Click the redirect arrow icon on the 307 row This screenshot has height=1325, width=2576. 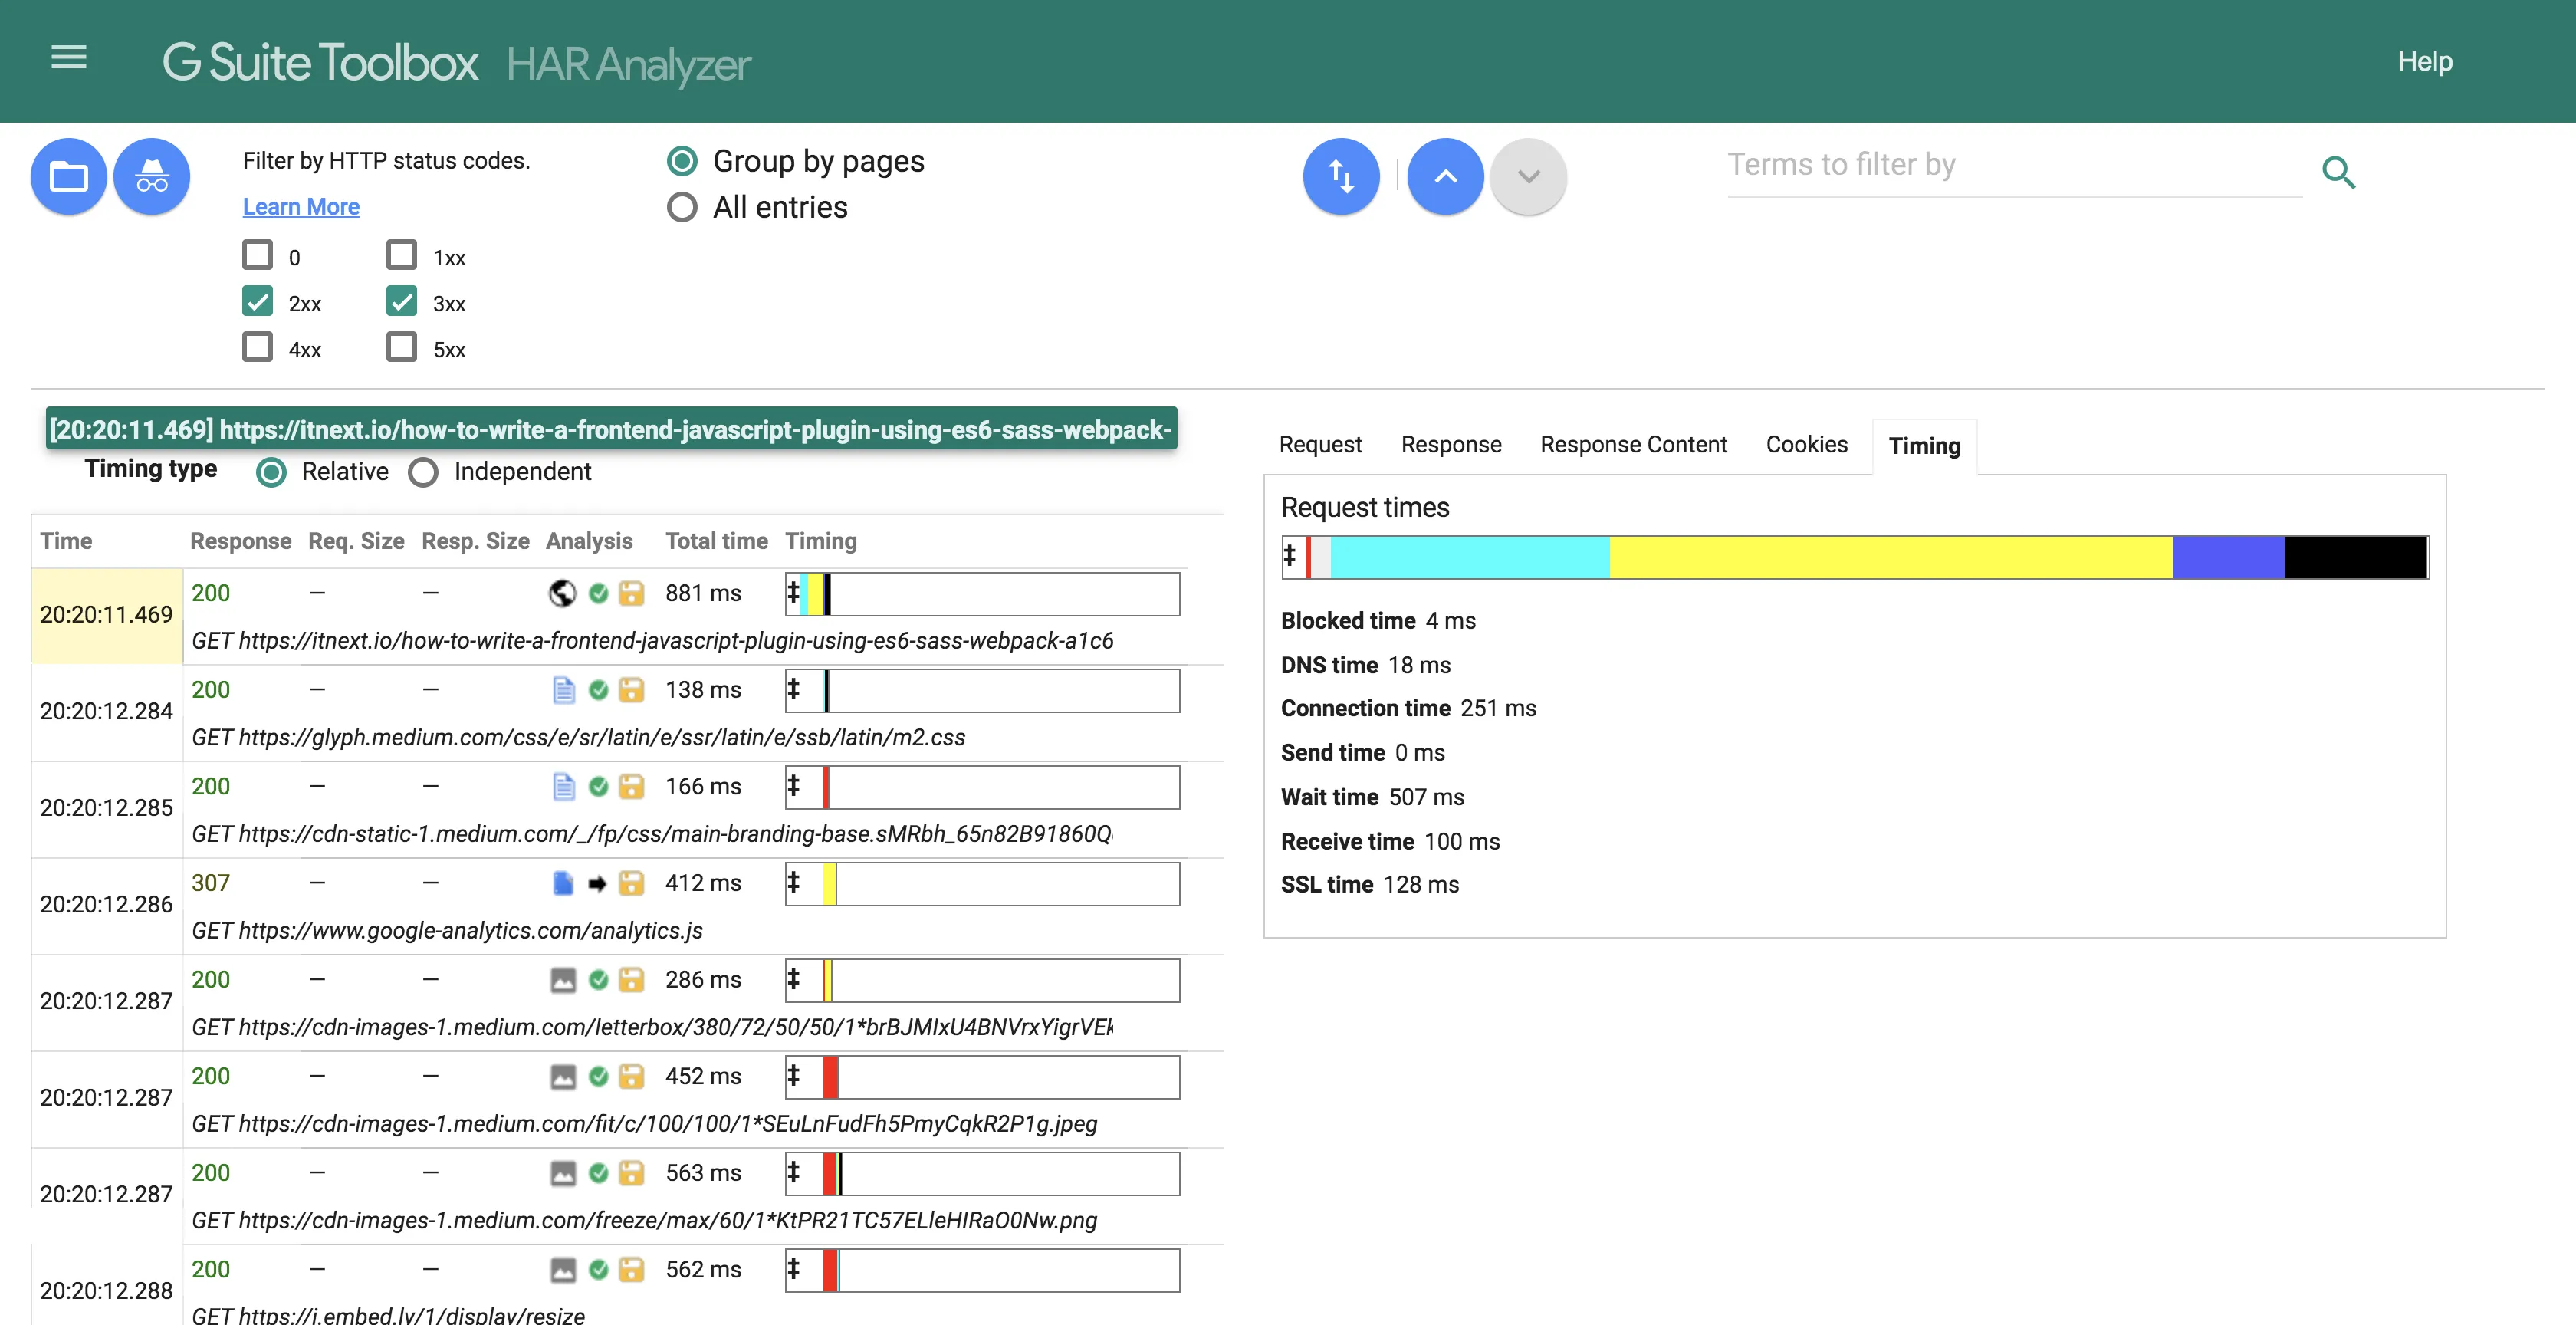597,883
